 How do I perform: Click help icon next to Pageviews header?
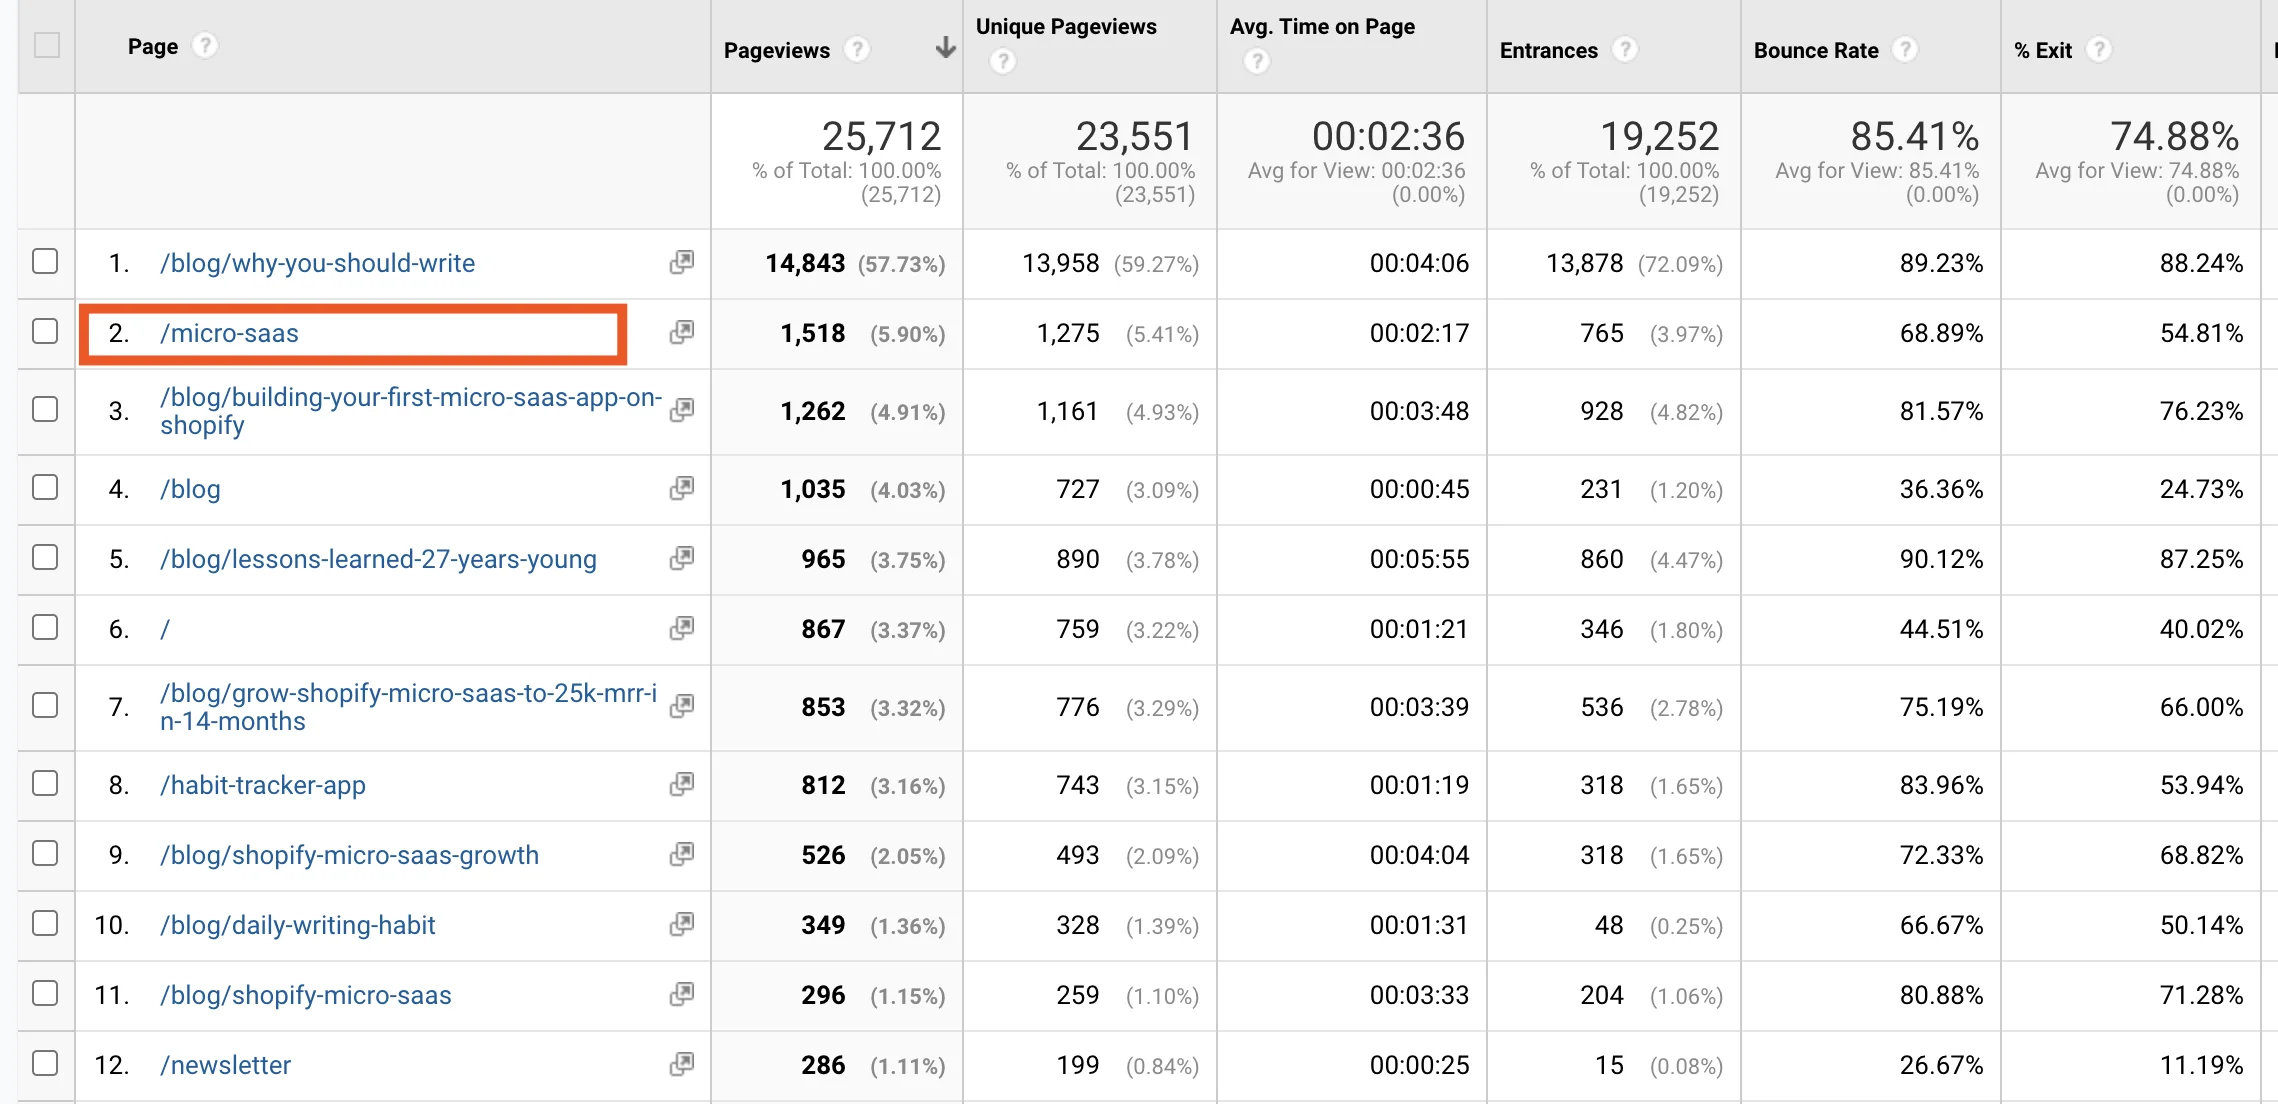click(x=857, y=49)
